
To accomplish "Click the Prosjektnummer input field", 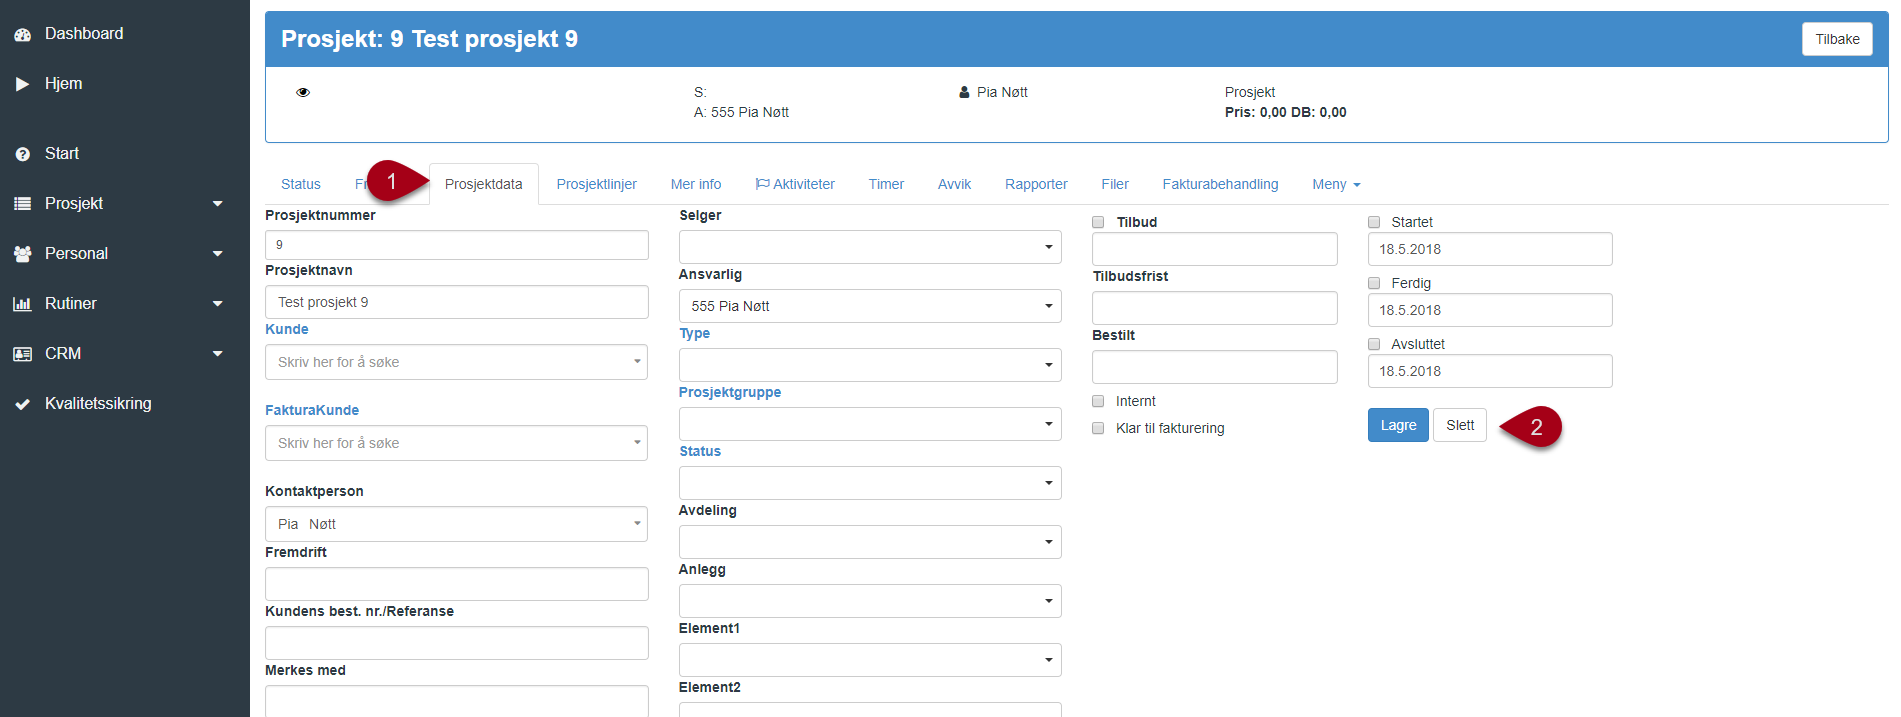I will pyautogui.click(x=456, y=245).
